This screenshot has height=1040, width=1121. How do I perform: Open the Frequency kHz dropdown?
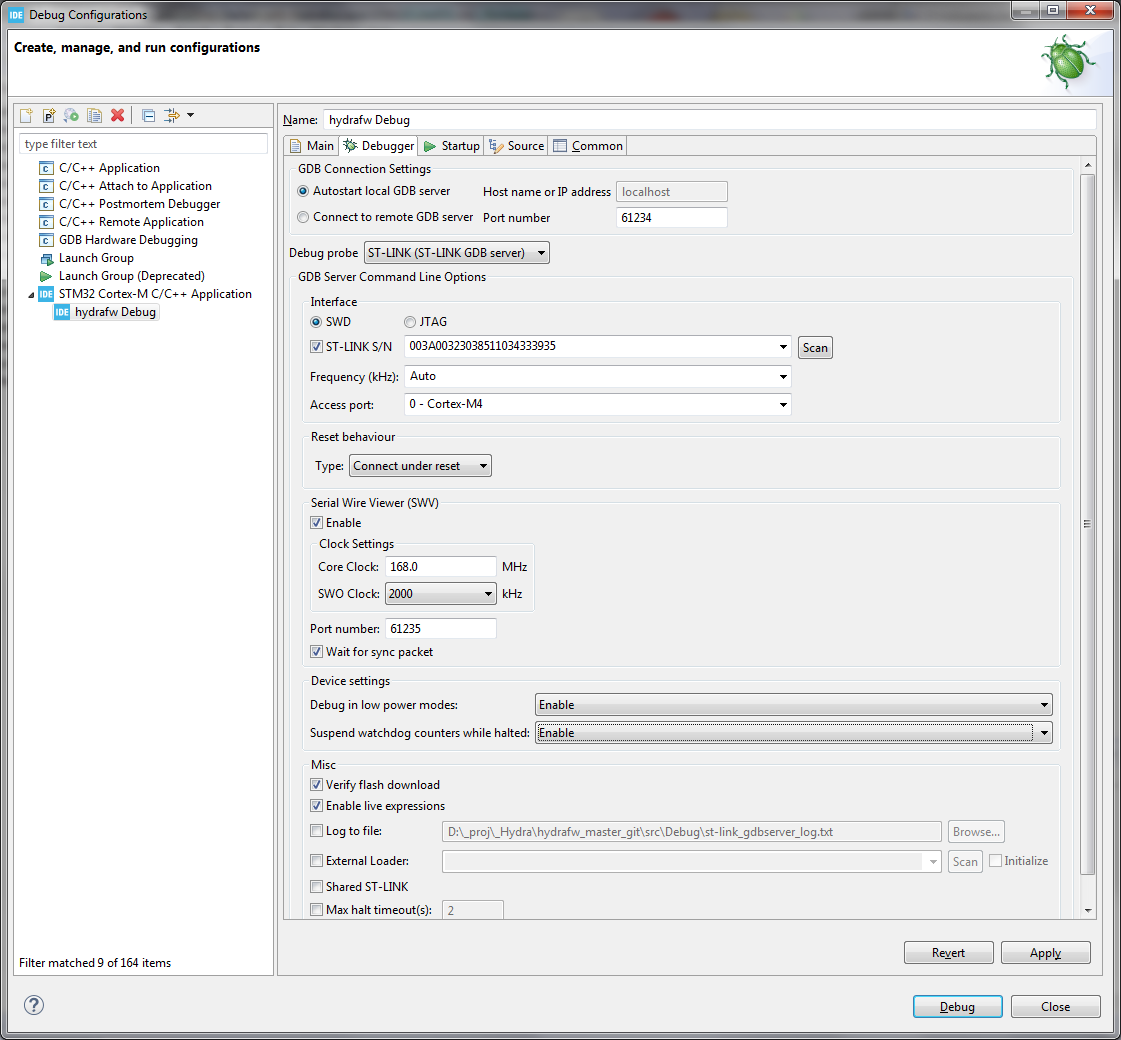783,376
